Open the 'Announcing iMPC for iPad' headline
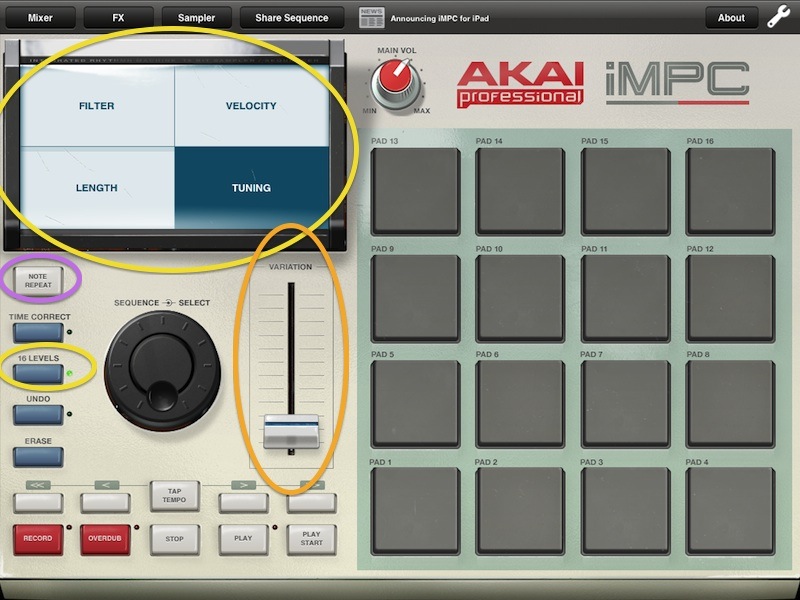 (x=440, y=18)
